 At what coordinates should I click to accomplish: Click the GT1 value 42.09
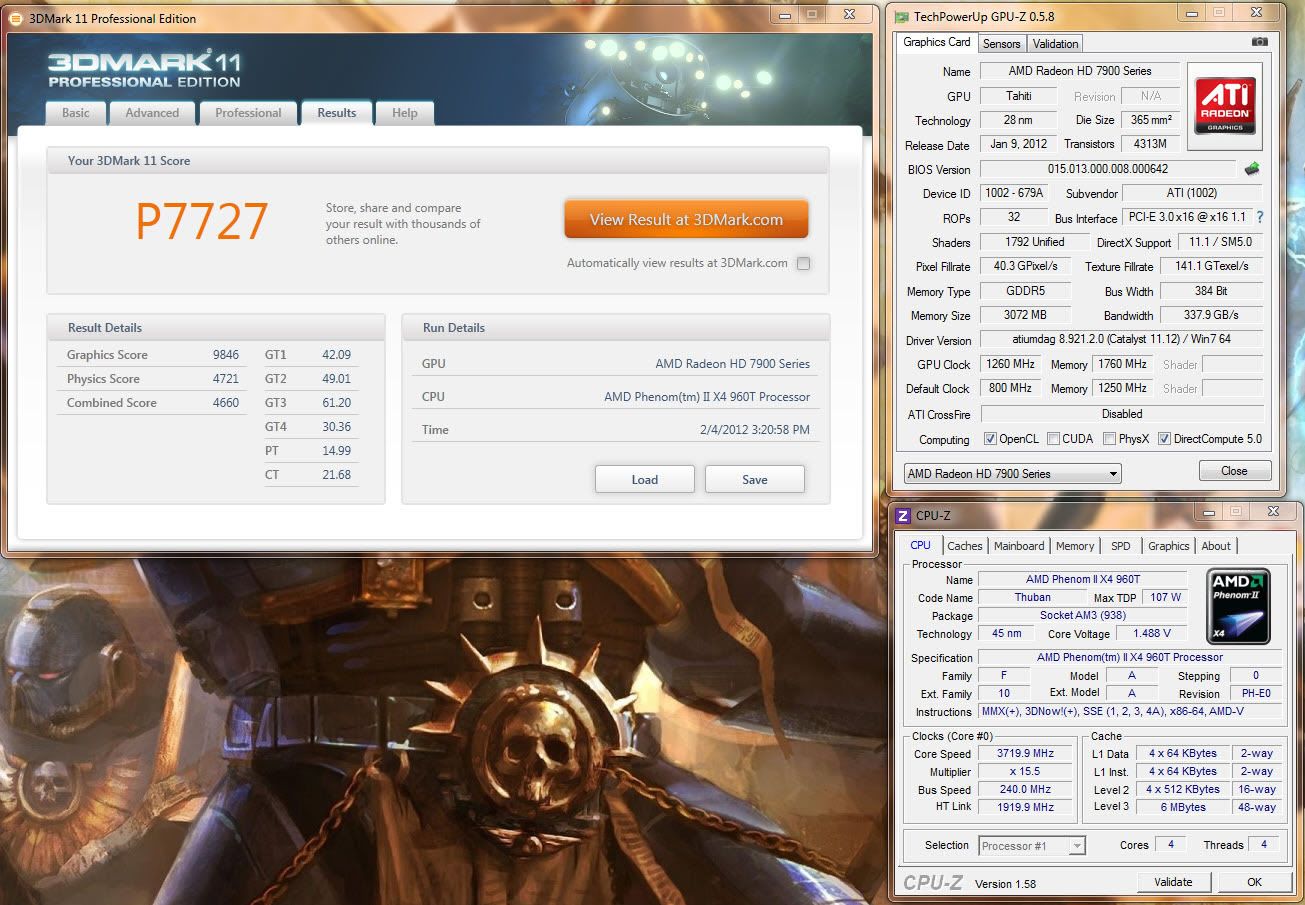click(x=336, y=355)
